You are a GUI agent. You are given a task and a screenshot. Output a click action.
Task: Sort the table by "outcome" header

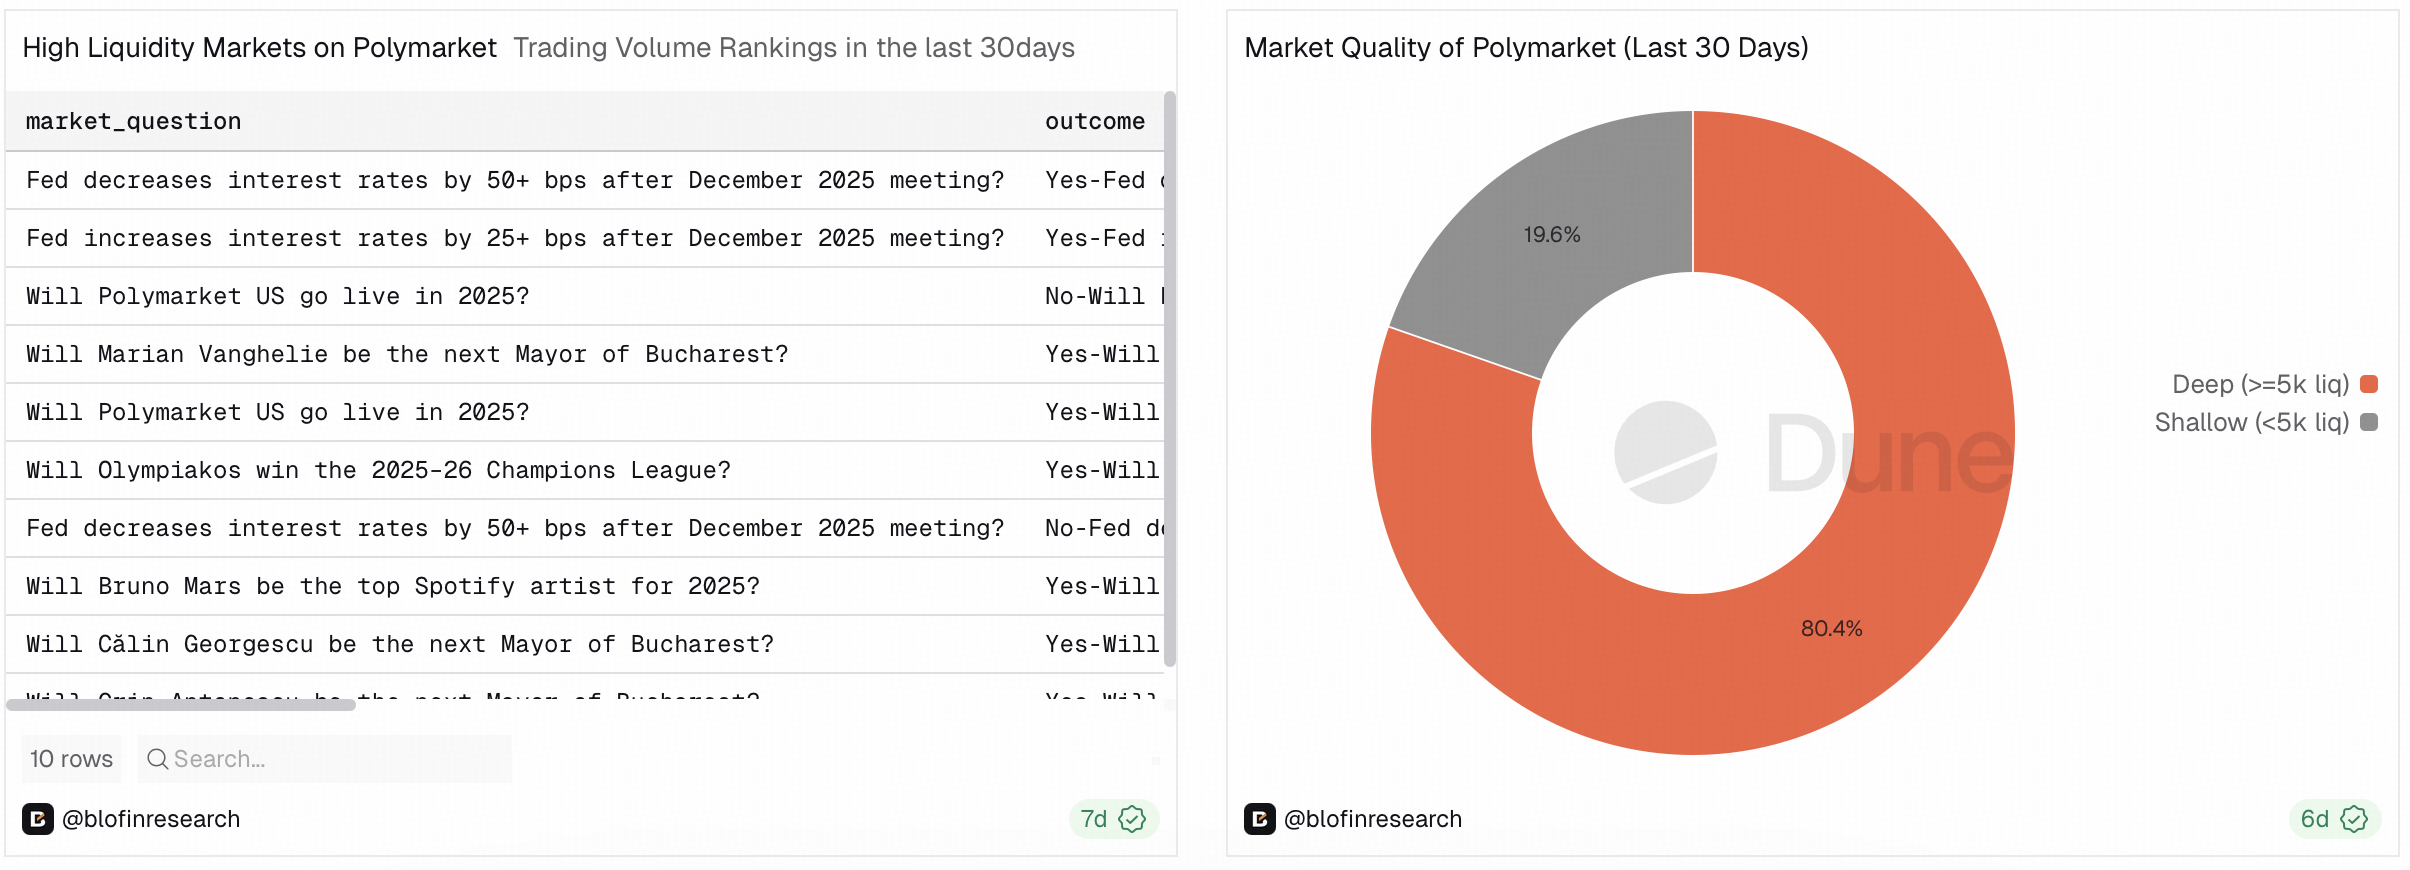(1094, 121)
